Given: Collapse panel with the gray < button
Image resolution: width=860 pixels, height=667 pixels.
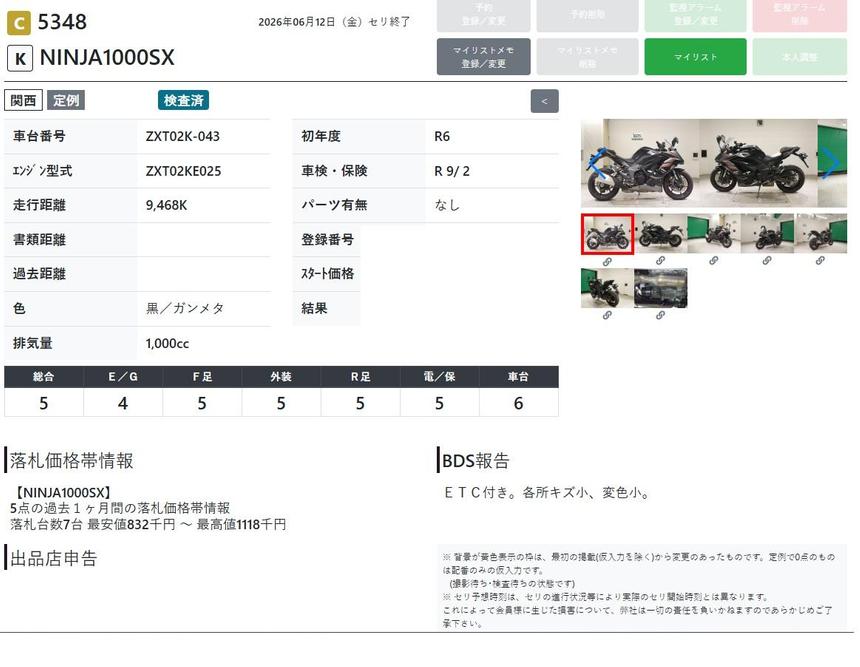Looking at the screenshot, I should point(545,101).
